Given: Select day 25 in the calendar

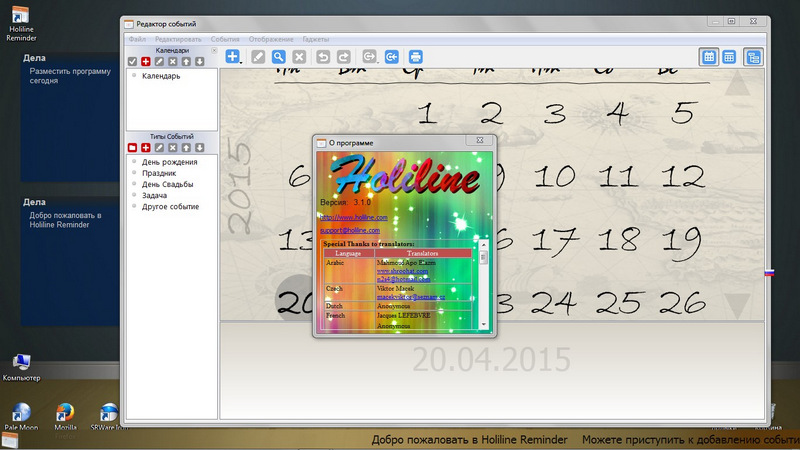Looking at the screenshot, I should pos(620,303).
